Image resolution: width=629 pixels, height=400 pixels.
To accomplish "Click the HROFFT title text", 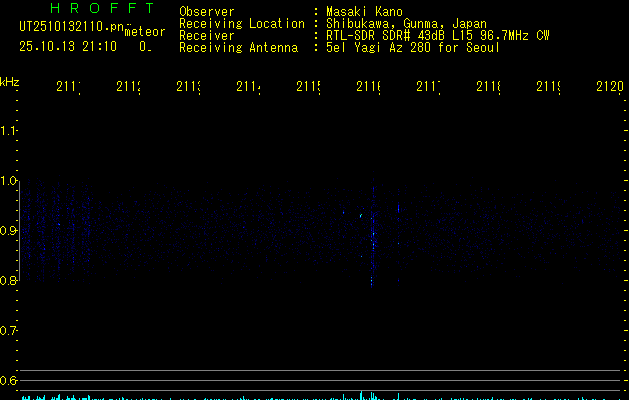I will [103, 8].
